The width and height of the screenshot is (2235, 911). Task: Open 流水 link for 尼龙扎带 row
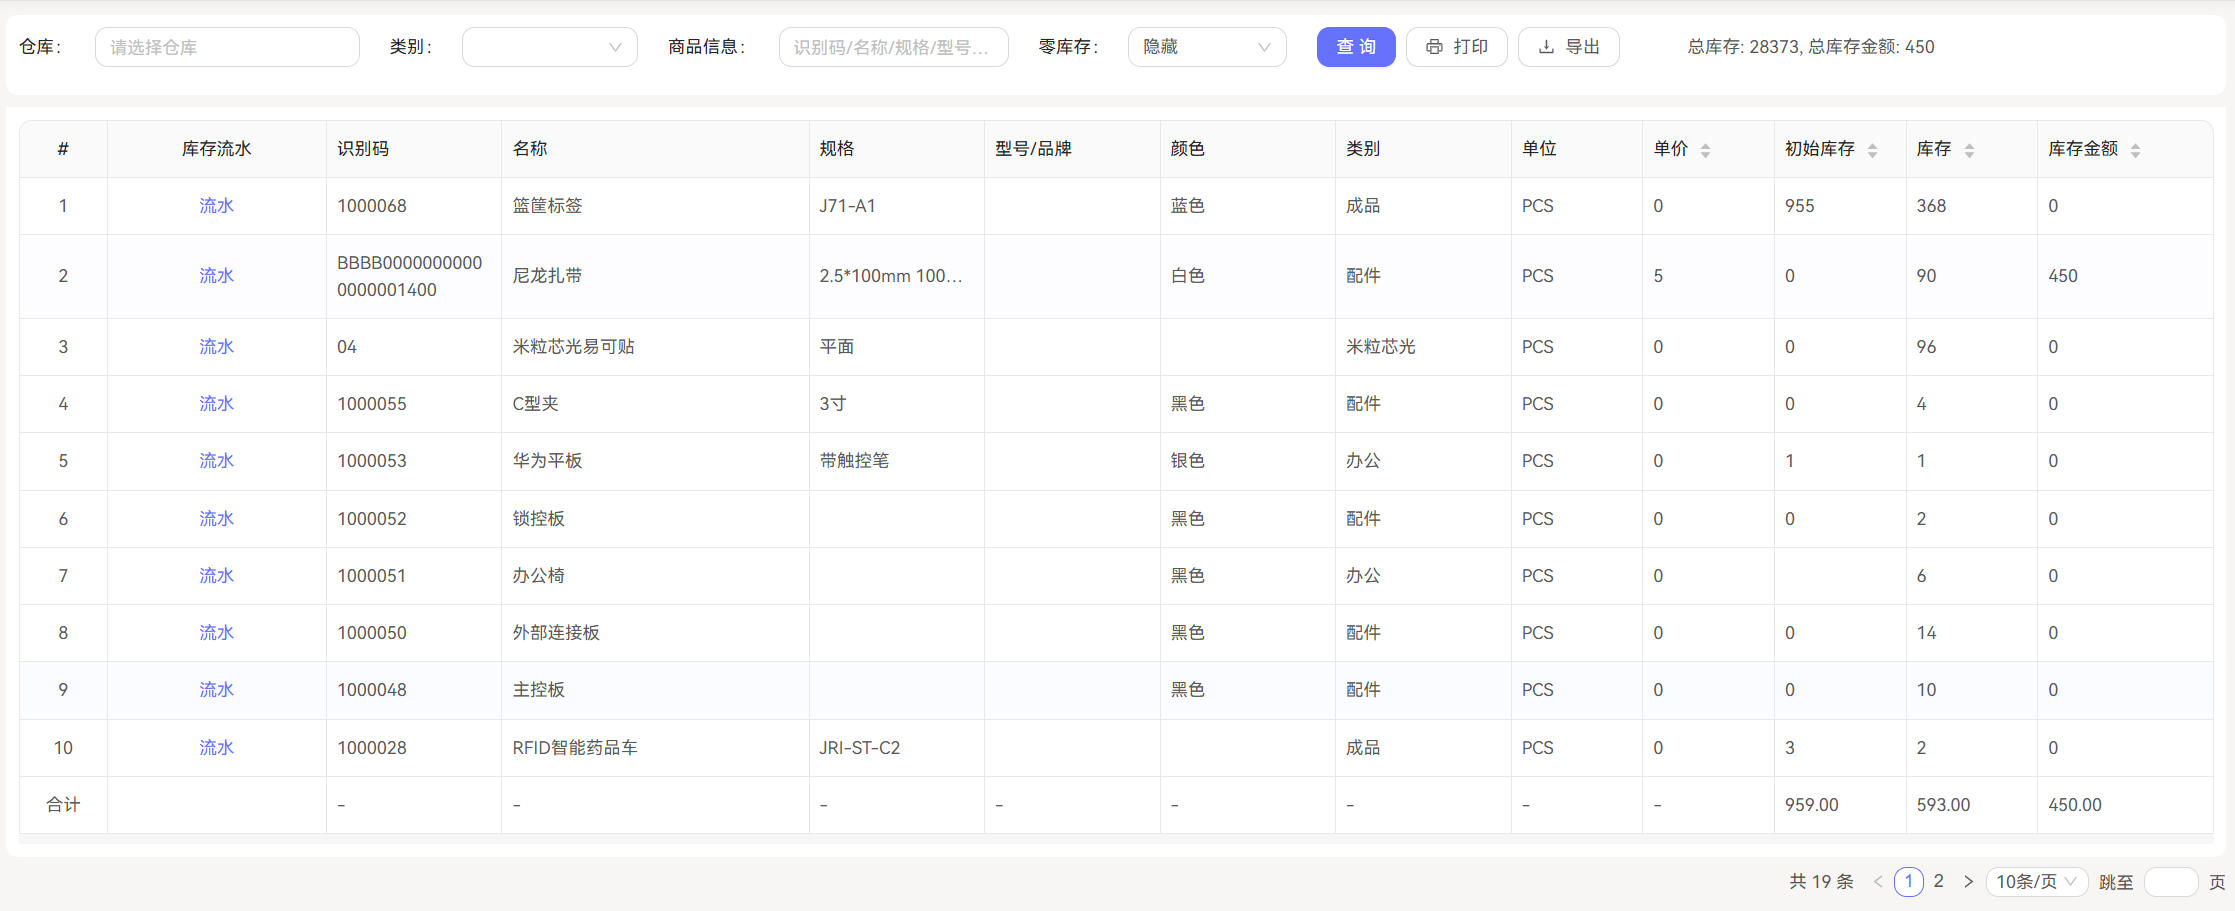216,276
